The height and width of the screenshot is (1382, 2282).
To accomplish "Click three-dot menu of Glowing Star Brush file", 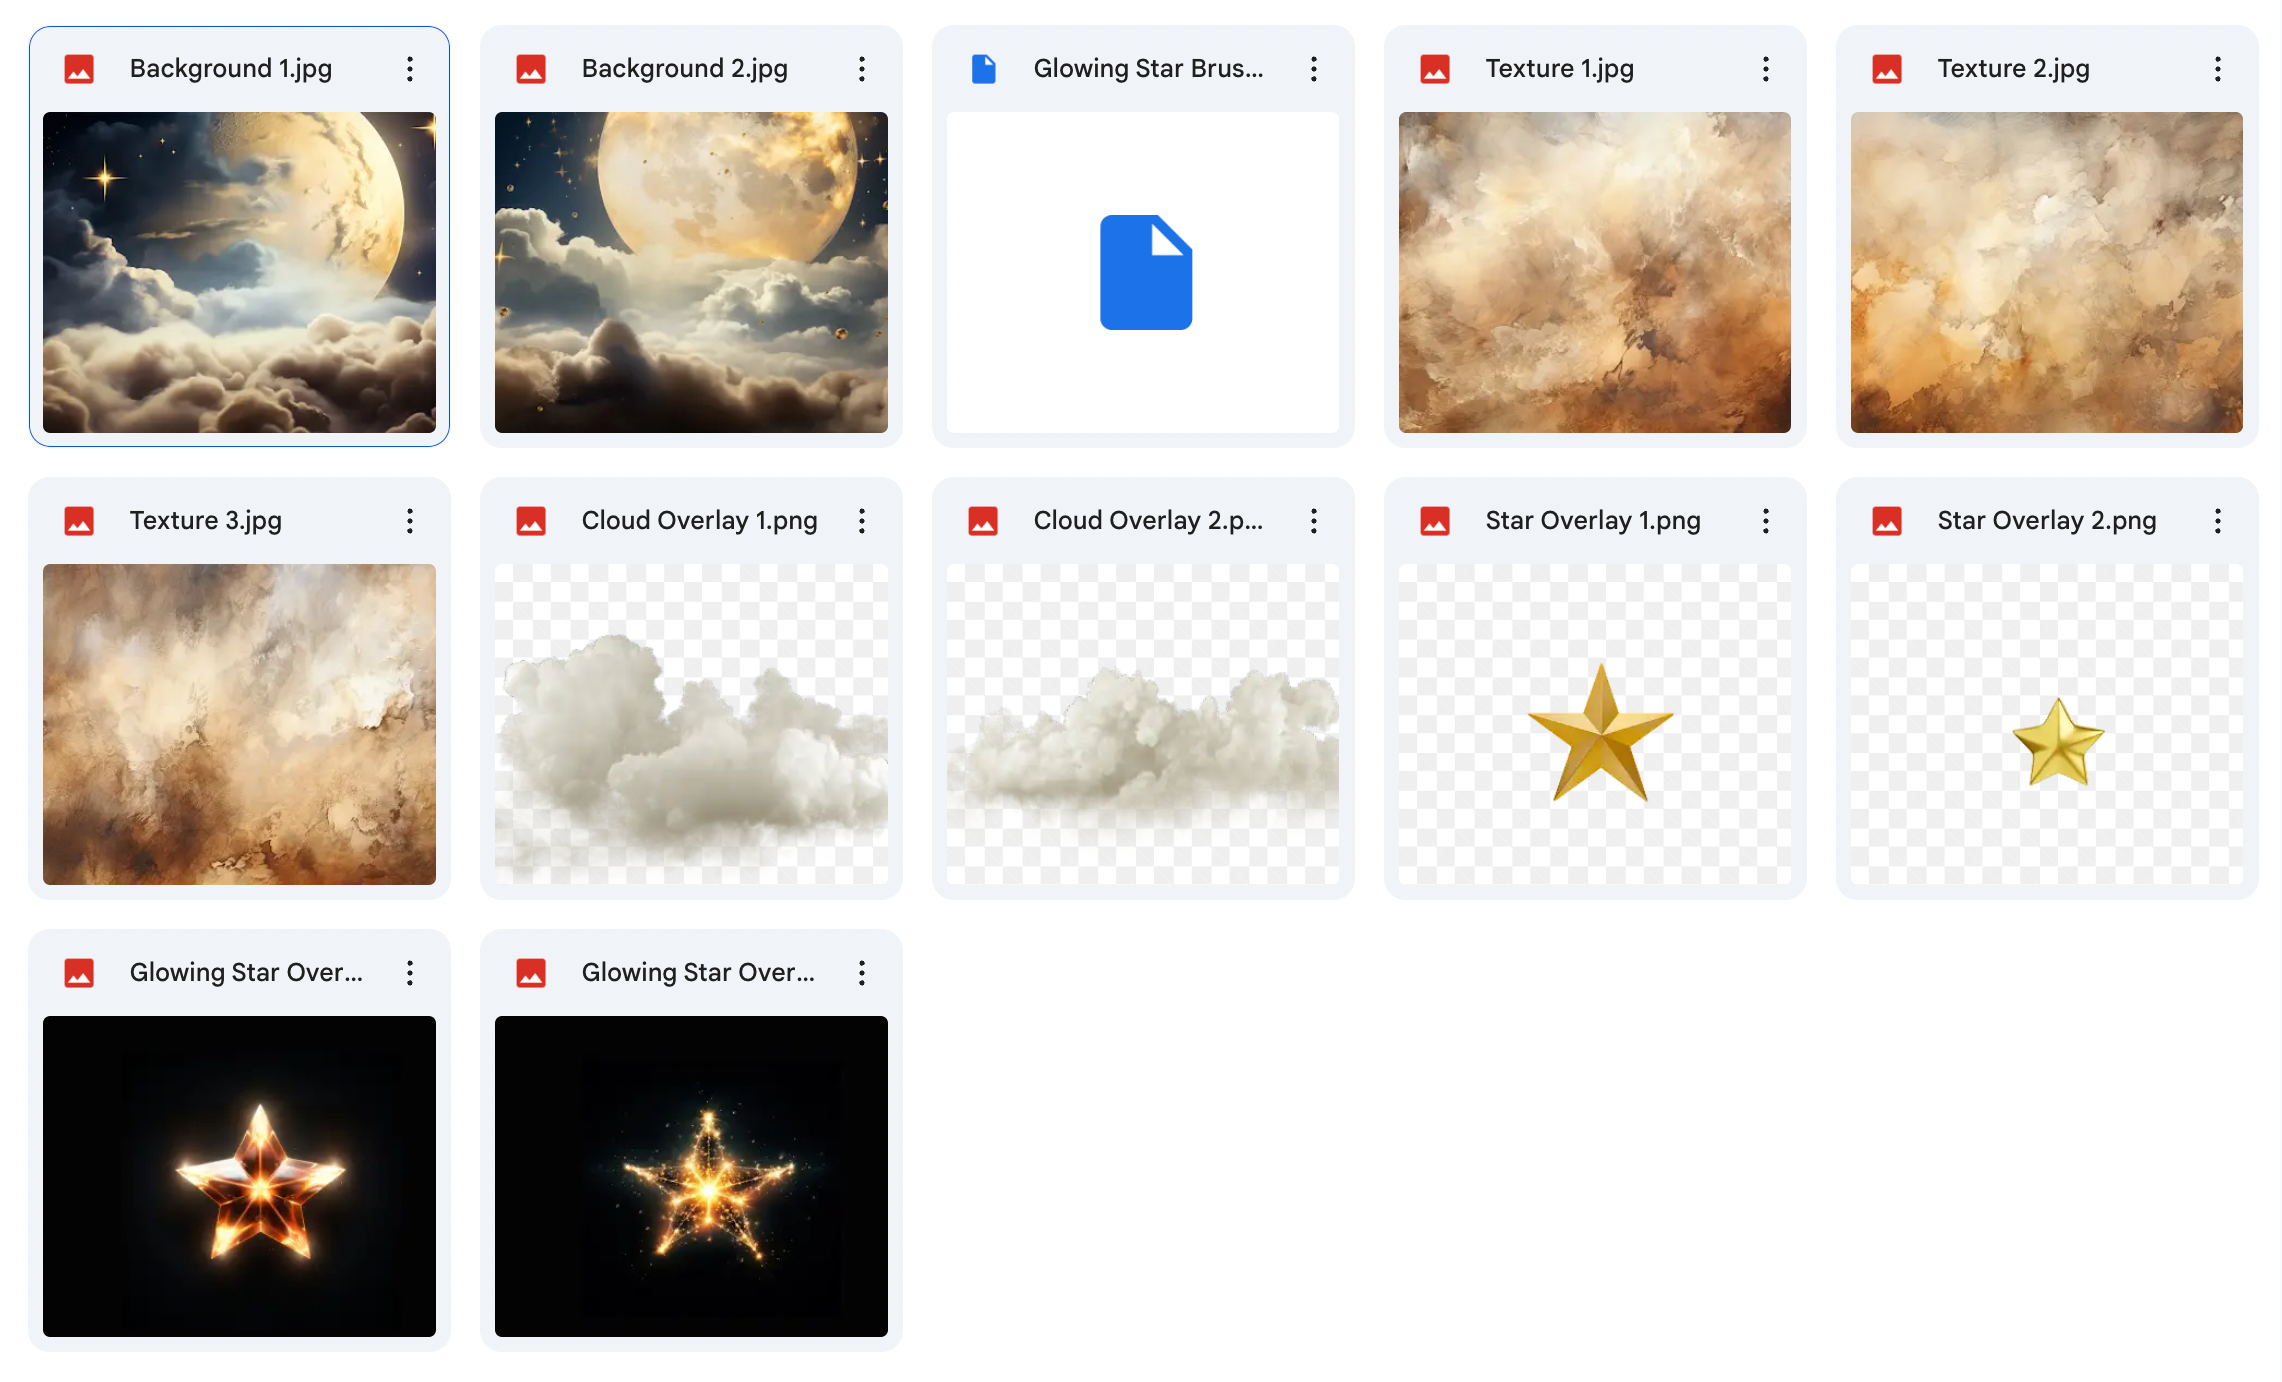I will pos(1314,69).
